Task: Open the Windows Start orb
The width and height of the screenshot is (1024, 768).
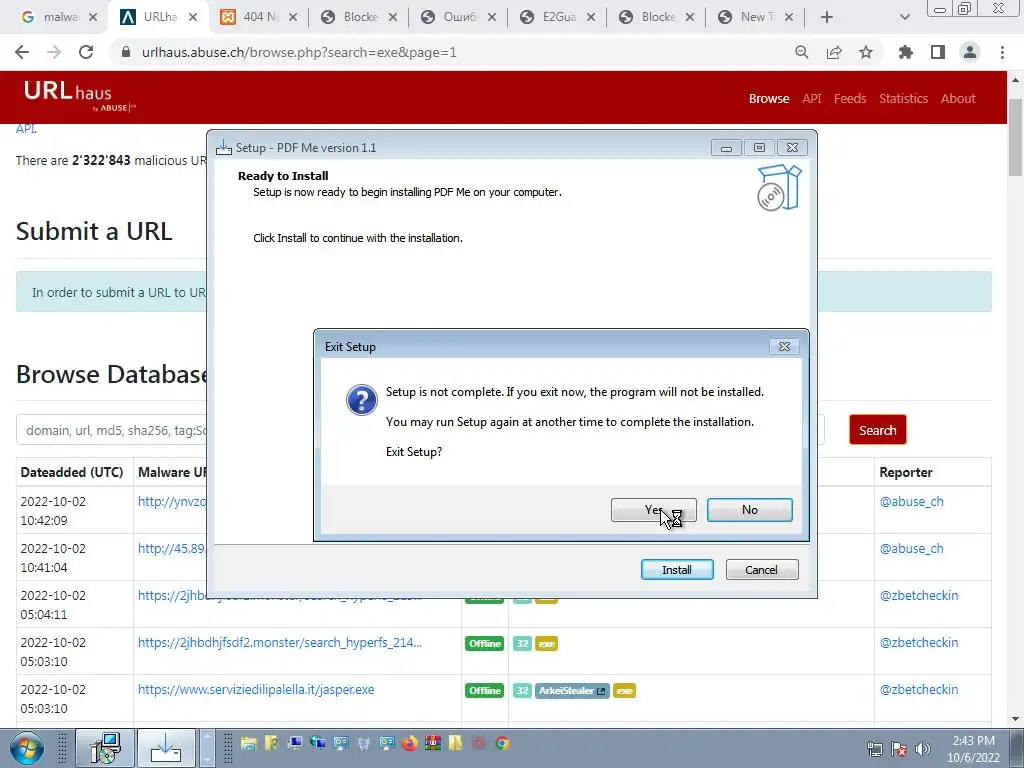Action: click(27, 748)
